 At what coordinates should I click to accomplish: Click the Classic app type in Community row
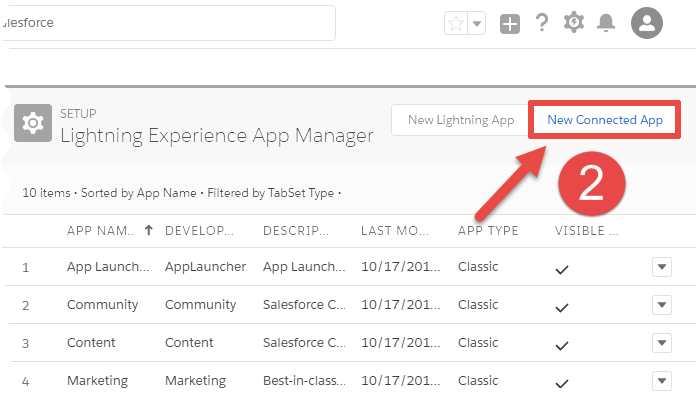point(478,305)
